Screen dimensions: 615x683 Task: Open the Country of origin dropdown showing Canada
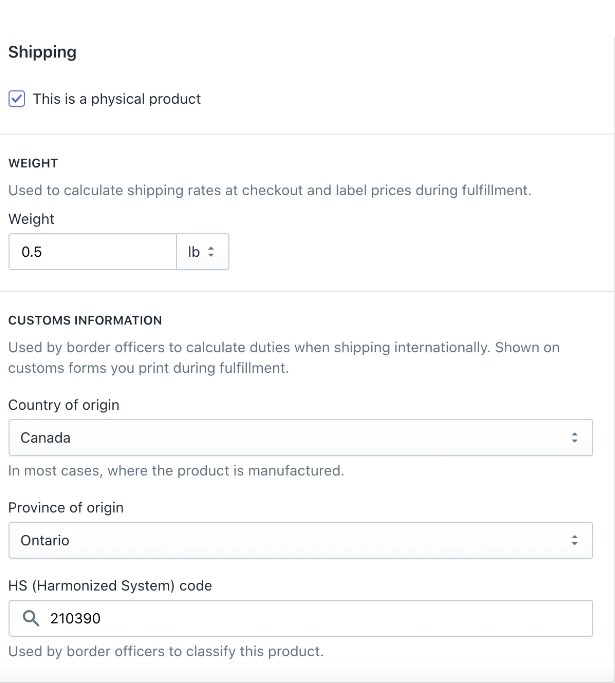pyautogui.click(x=301, y=438)
